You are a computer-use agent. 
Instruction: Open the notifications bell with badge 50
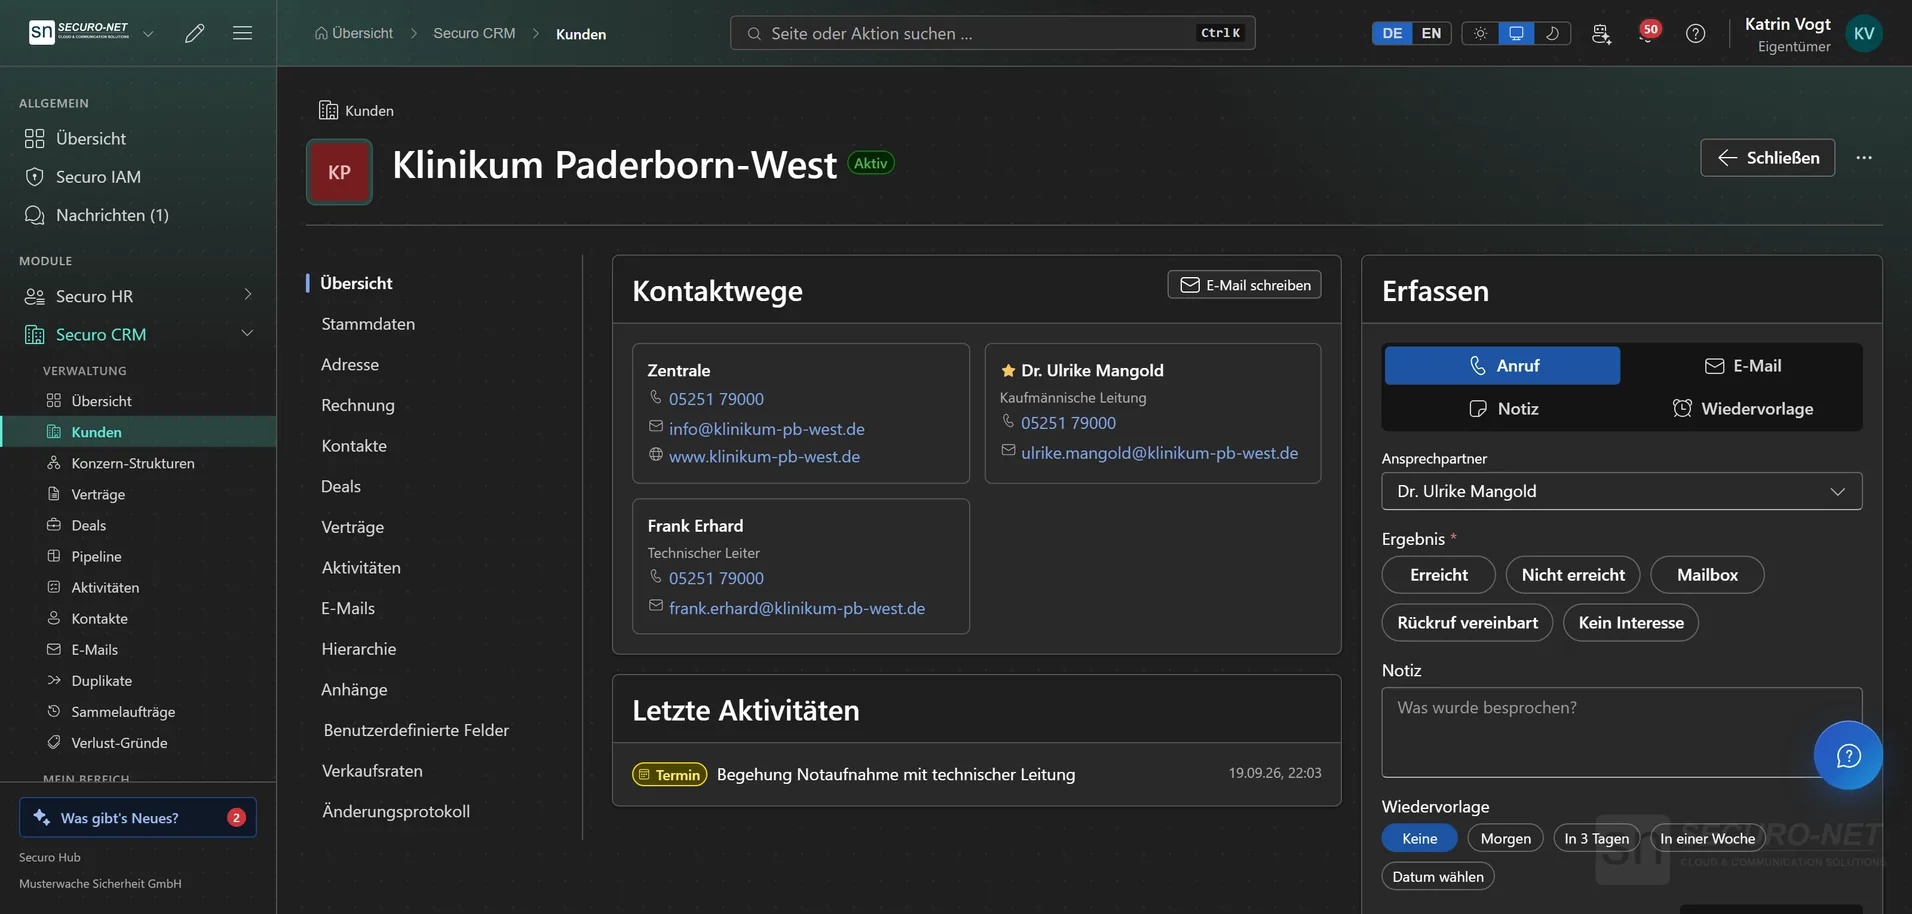[1647, 33]
